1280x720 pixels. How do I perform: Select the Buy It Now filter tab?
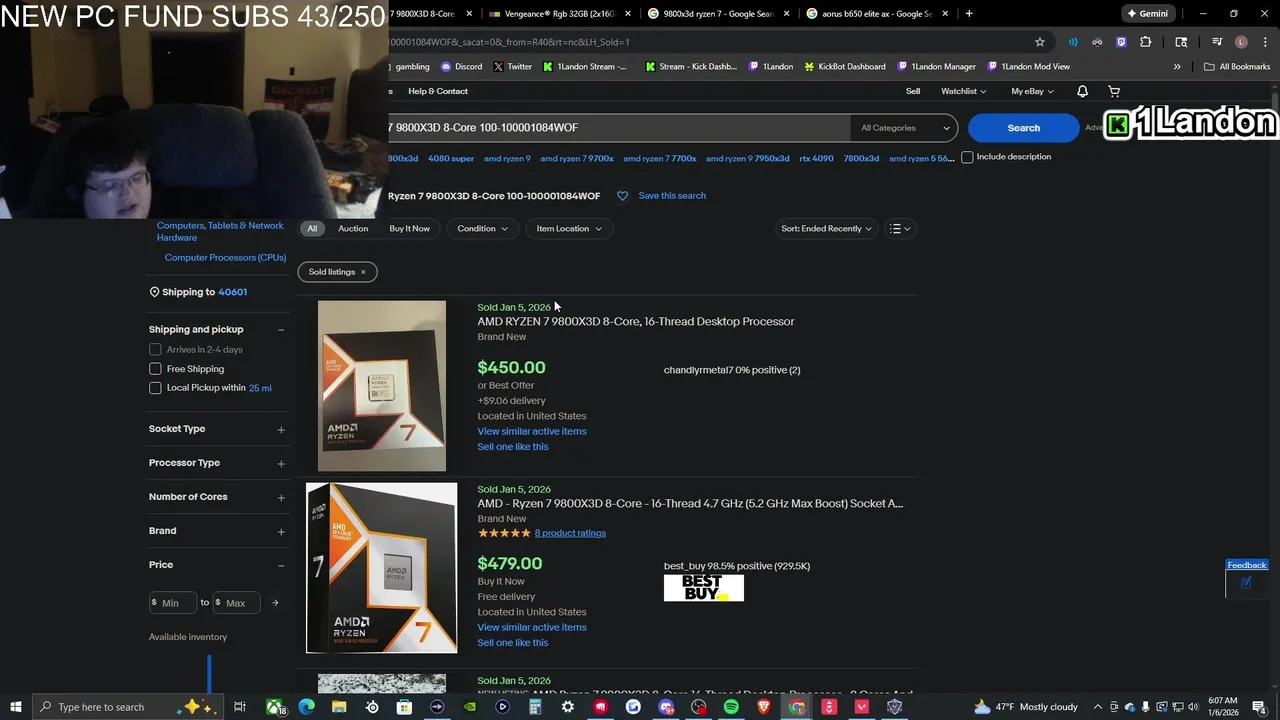[x=409, y=229]
